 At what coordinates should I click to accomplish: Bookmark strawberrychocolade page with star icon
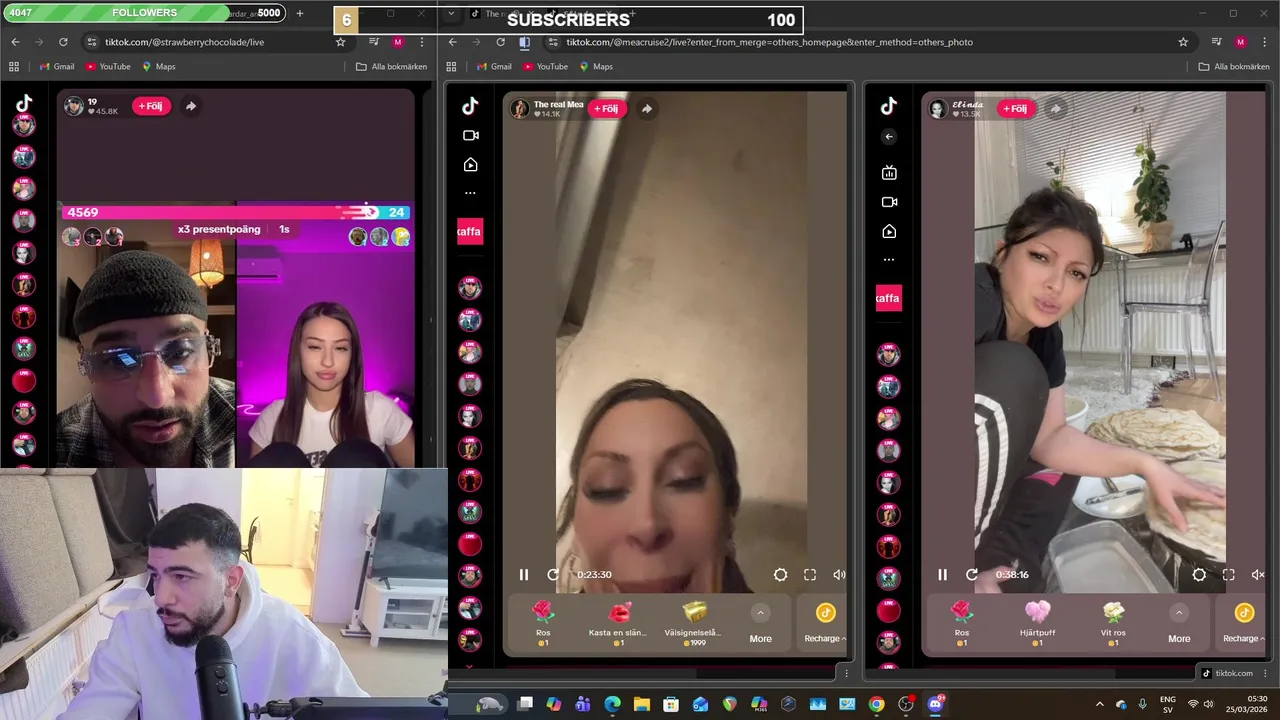click(340, 42)
